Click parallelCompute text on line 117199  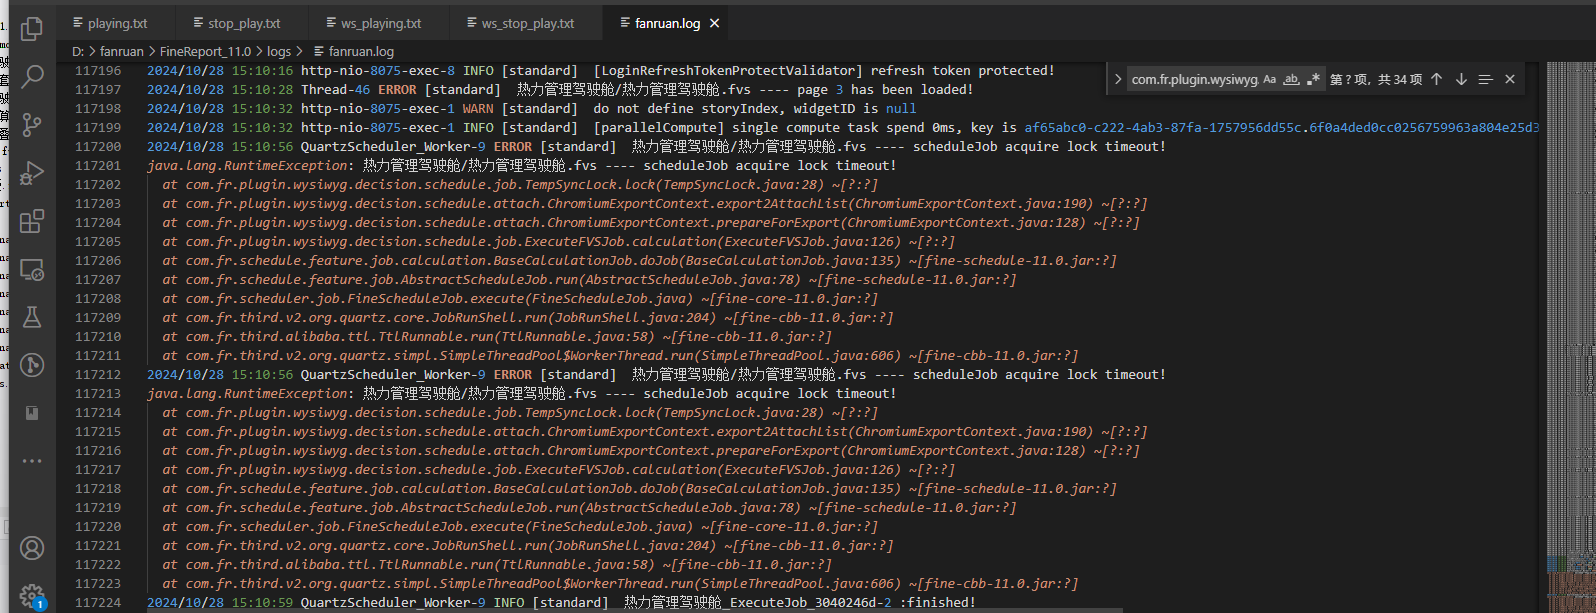point(659,128)
